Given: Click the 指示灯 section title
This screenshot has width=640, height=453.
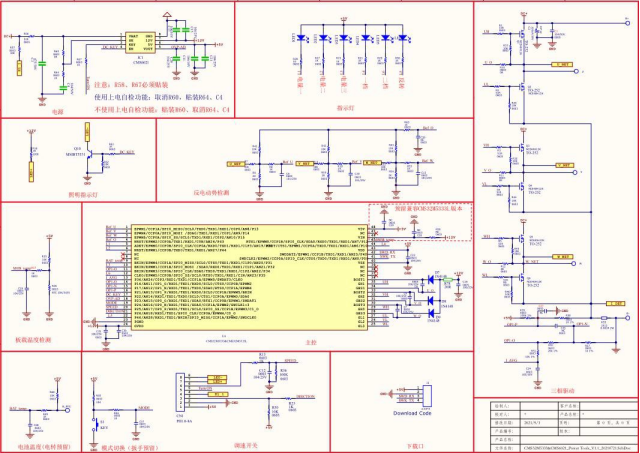Looking at the screenshot, I should [x=344, y=108].
